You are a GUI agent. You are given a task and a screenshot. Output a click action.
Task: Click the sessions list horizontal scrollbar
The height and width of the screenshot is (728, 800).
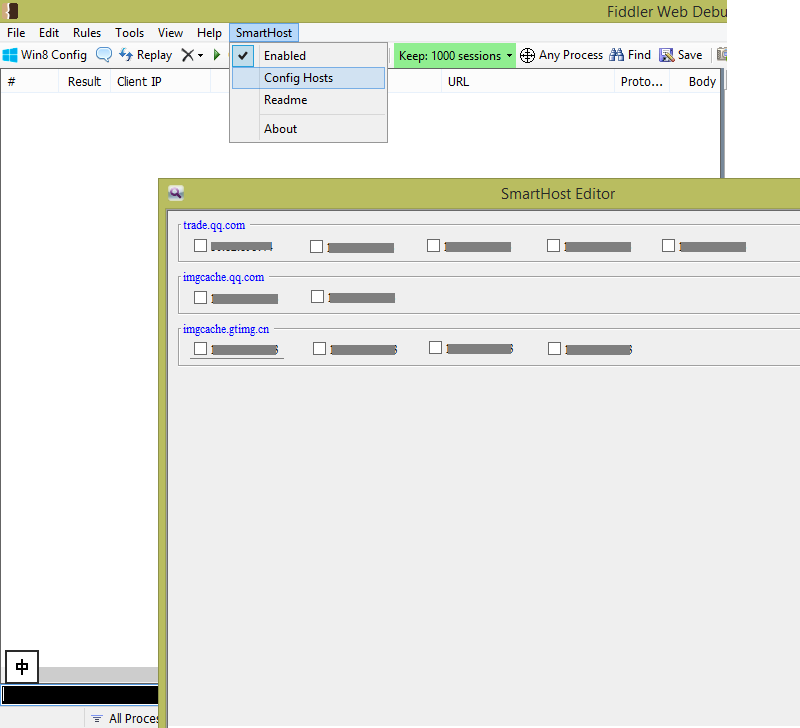coord(98,674)
